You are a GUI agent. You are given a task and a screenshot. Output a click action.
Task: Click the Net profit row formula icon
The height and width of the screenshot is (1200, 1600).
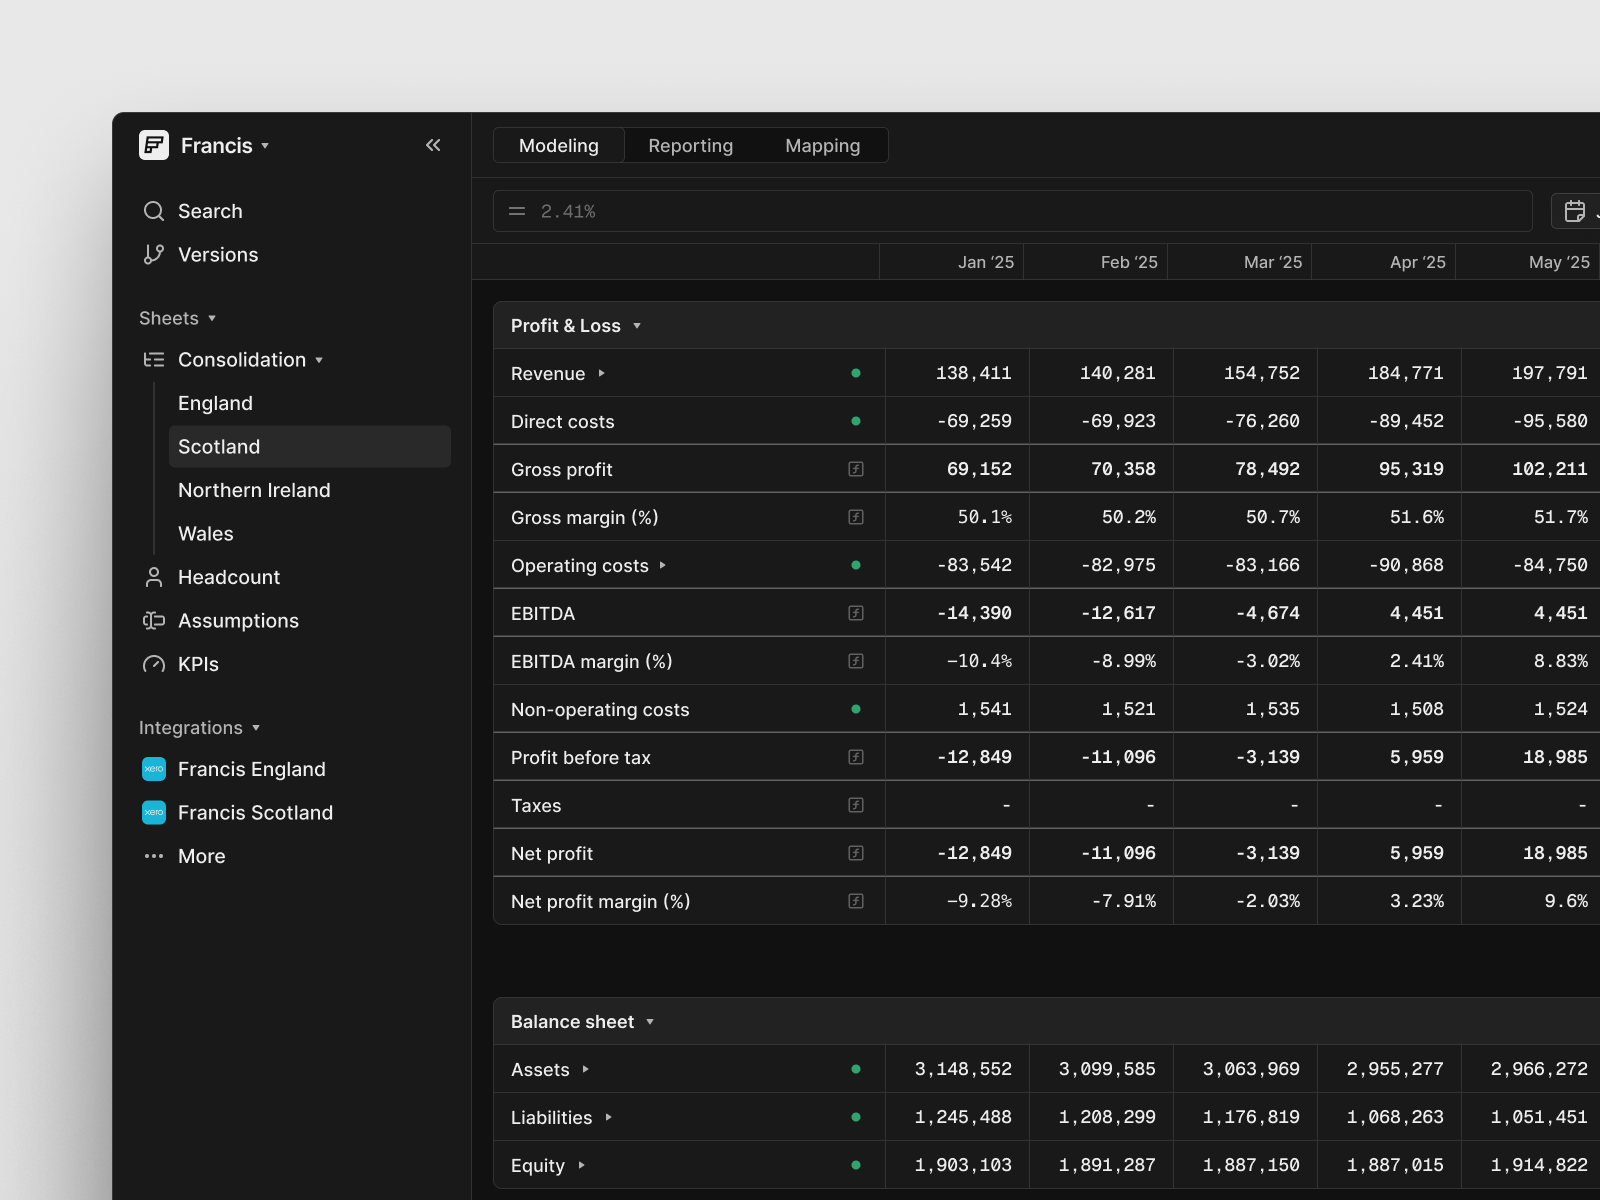click(x=856, y=853)
